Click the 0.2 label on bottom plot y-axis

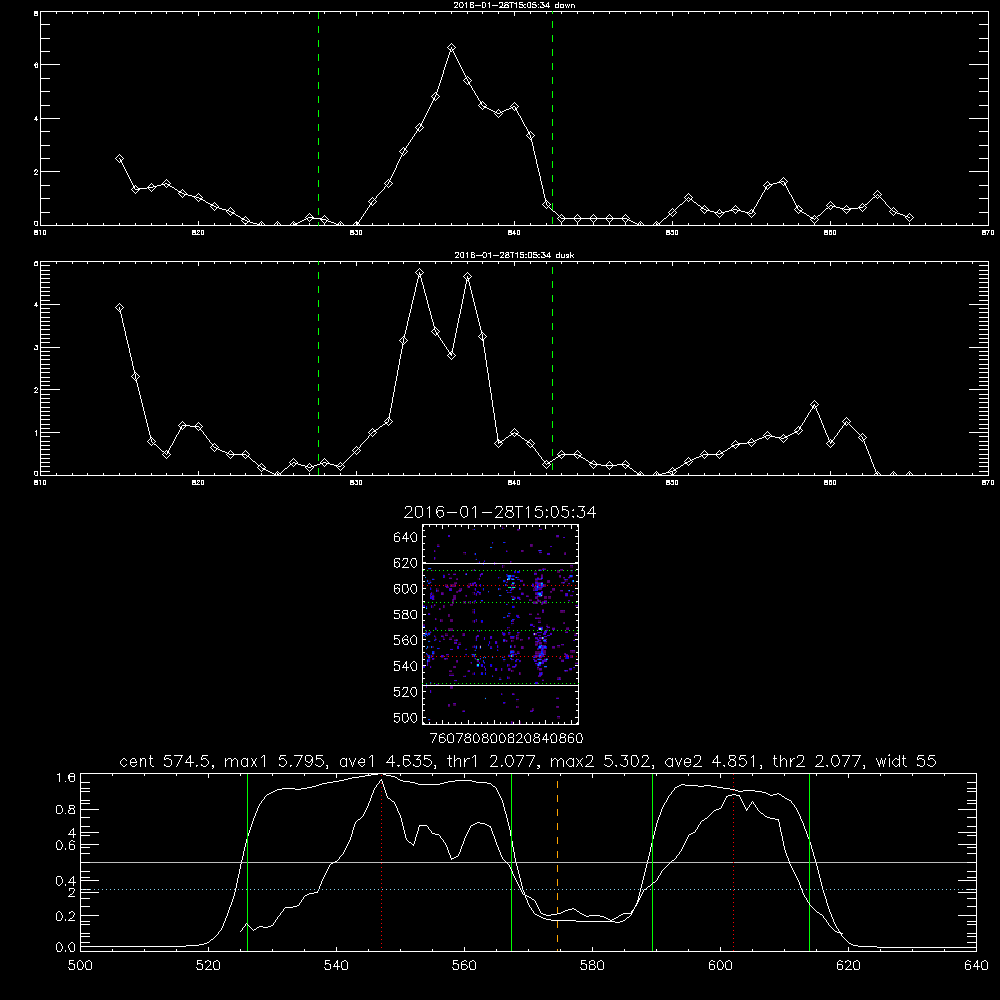(x=66, y=916)
